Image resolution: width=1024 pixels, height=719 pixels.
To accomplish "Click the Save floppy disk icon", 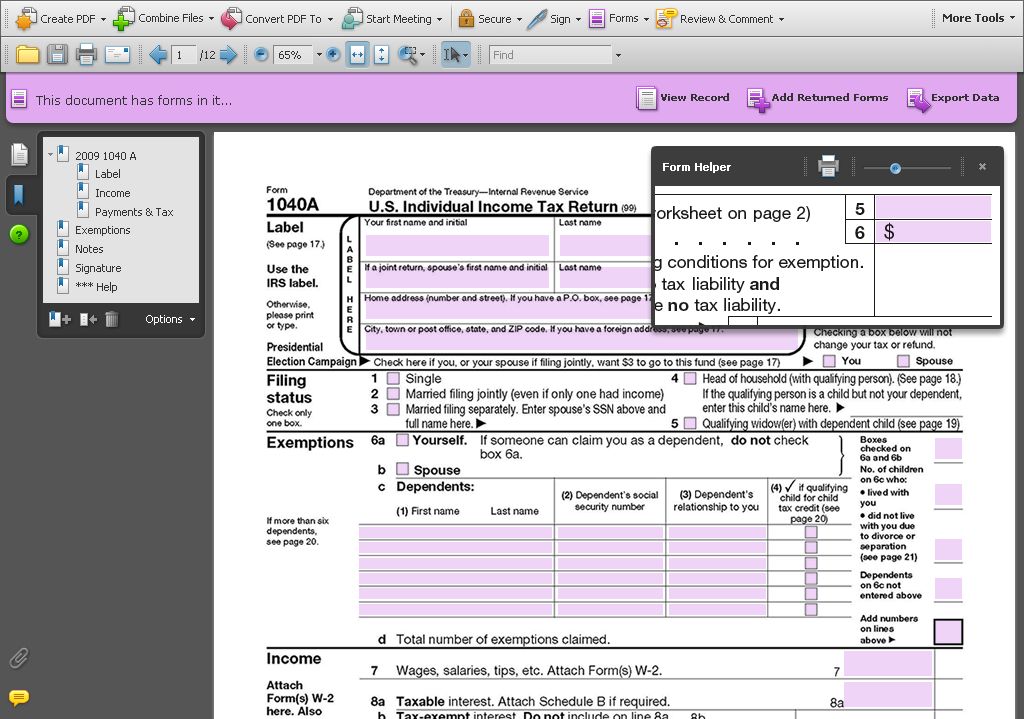I will tap(58, 55).
